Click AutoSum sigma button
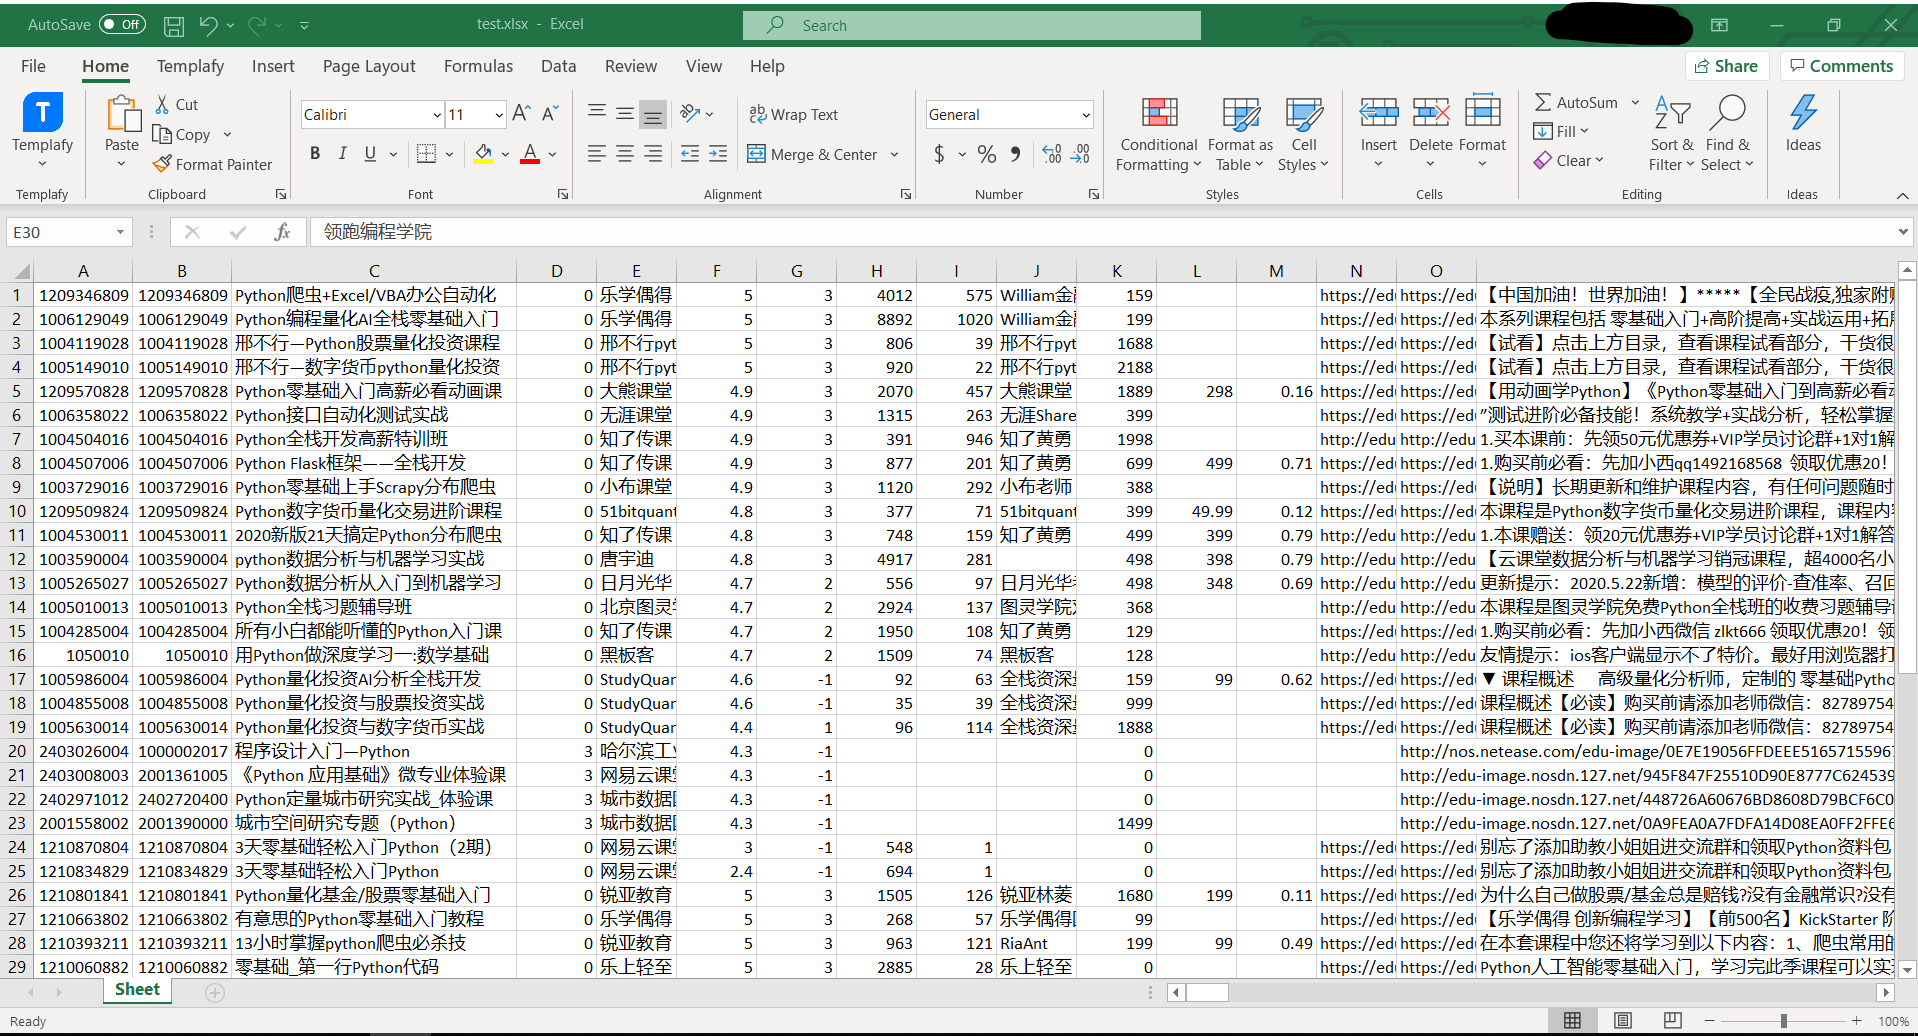Image resolution: width=1918 pixels, height=1036 pixels. pyautogui.click(x=1577, y=102)
